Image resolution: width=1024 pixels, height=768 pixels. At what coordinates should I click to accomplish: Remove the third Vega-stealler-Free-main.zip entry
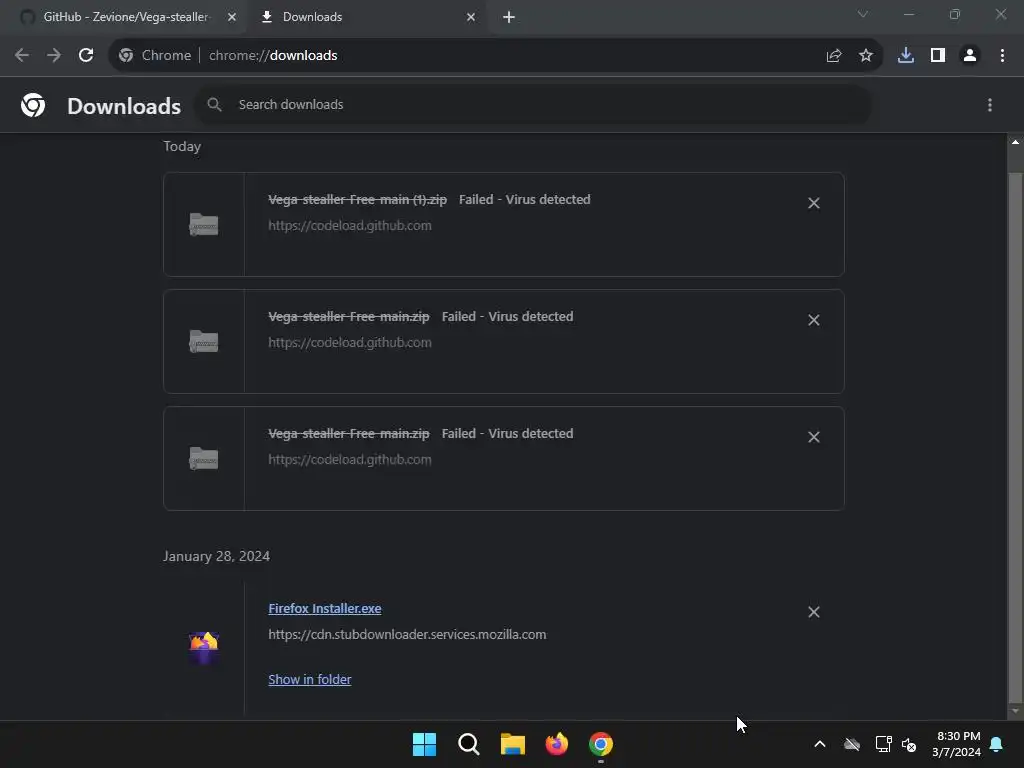click(814, 437)
